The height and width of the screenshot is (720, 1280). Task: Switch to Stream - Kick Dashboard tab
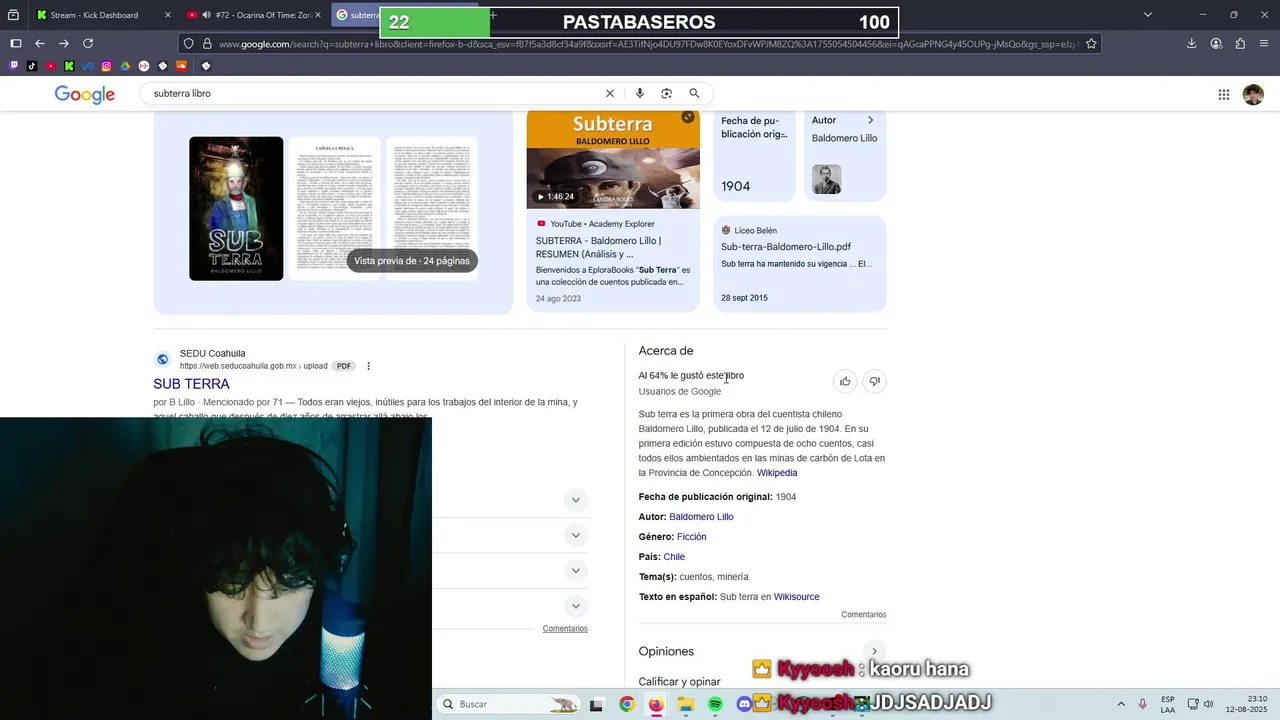[x=95, y=15]
